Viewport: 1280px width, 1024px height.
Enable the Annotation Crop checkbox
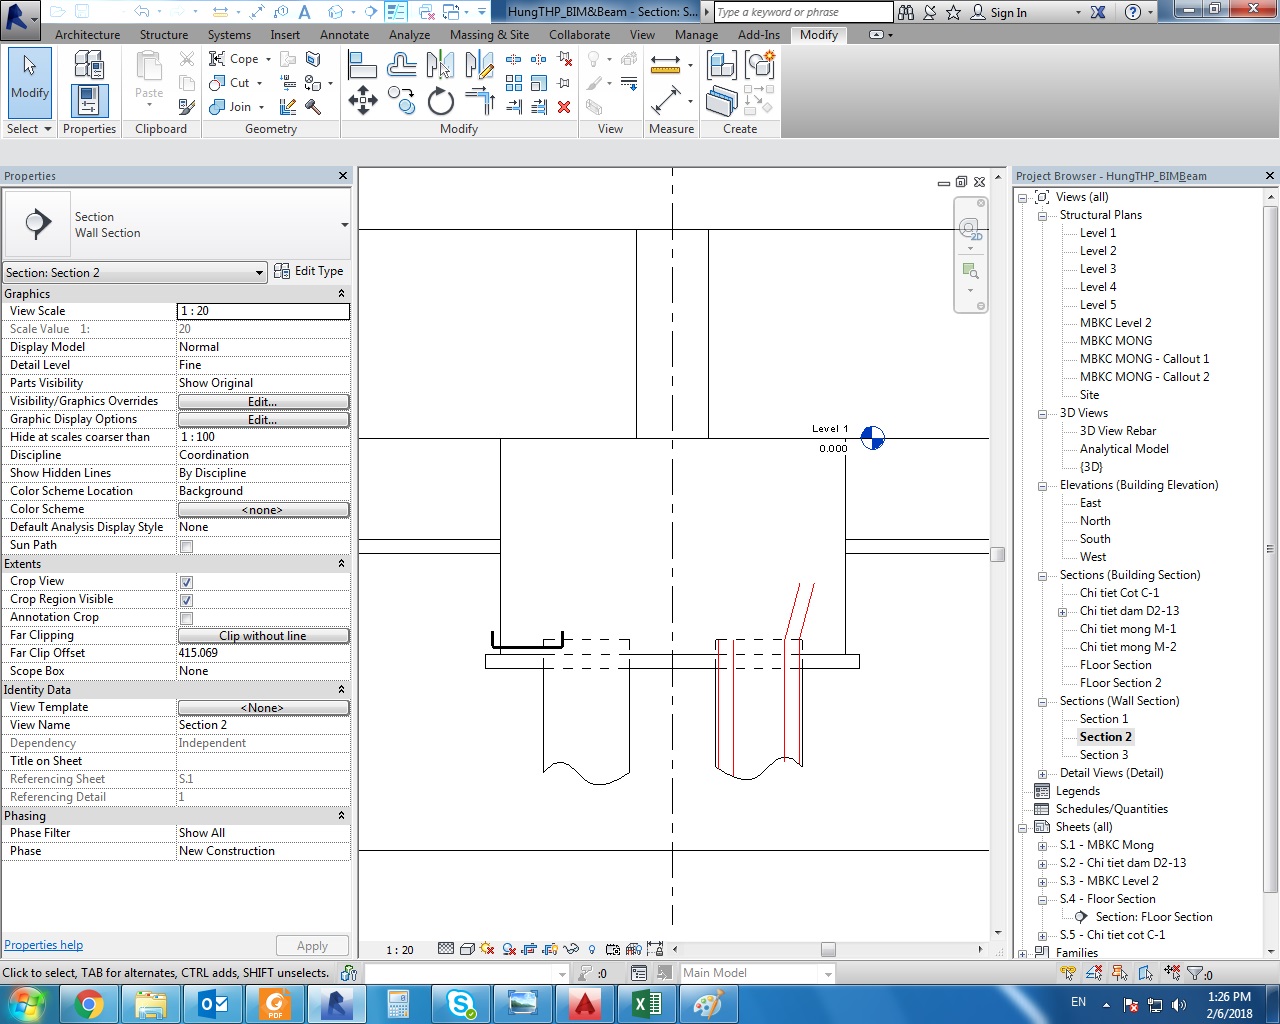[x=186, y=618]
